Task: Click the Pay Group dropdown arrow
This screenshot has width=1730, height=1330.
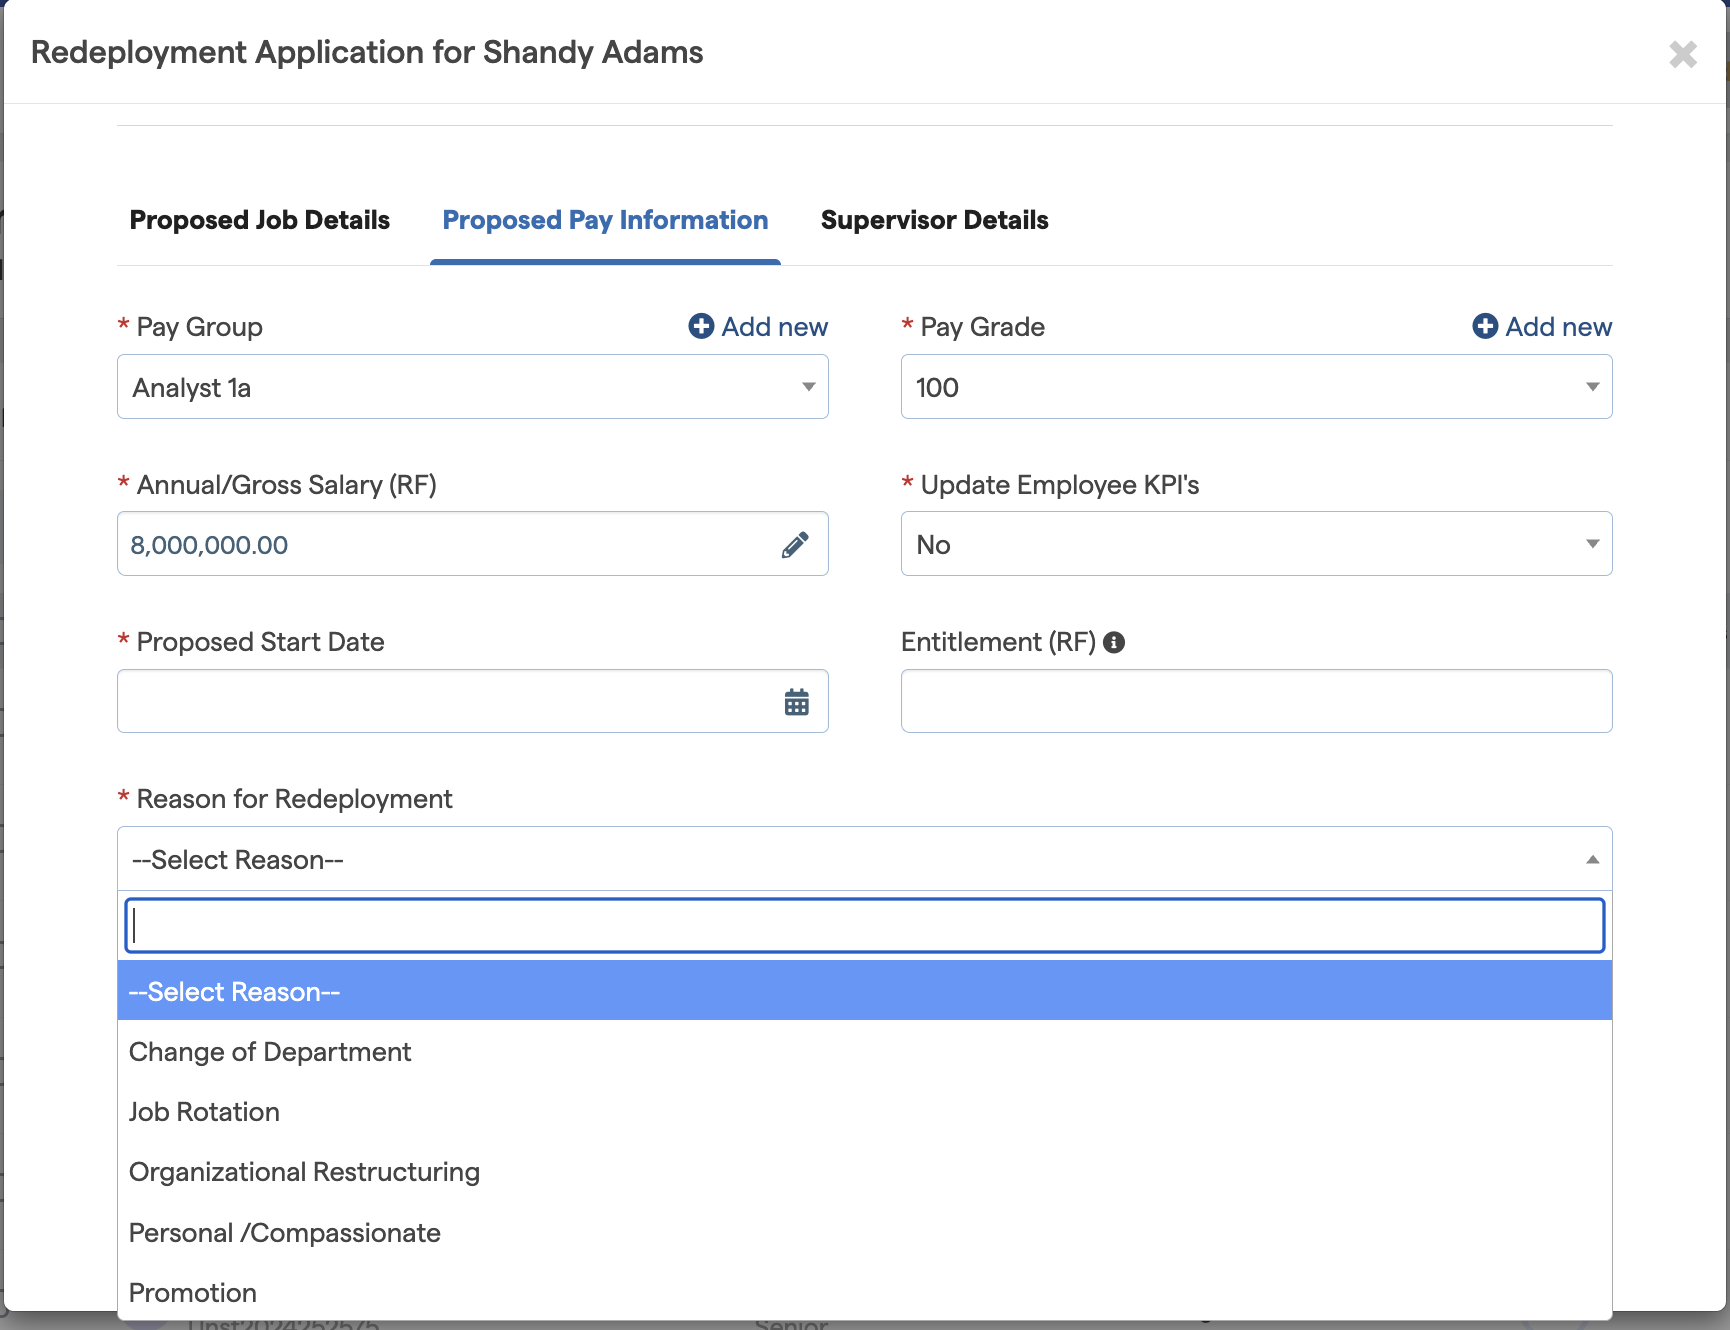Action: click(x=808, y=387)
